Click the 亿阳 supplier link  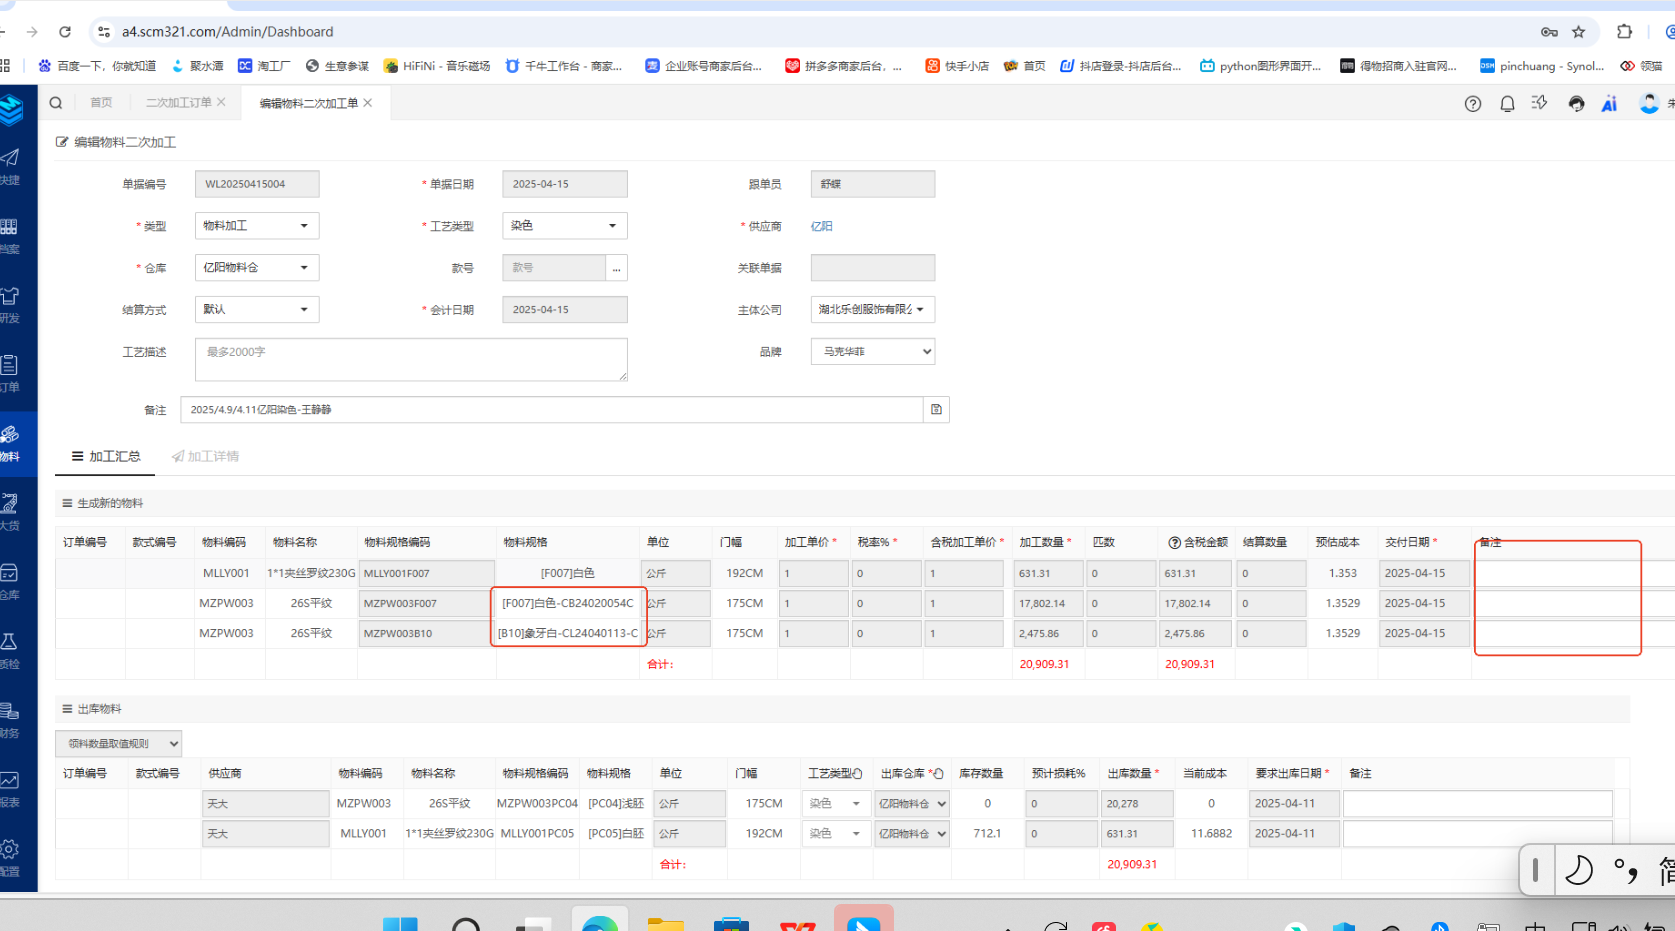822,227
